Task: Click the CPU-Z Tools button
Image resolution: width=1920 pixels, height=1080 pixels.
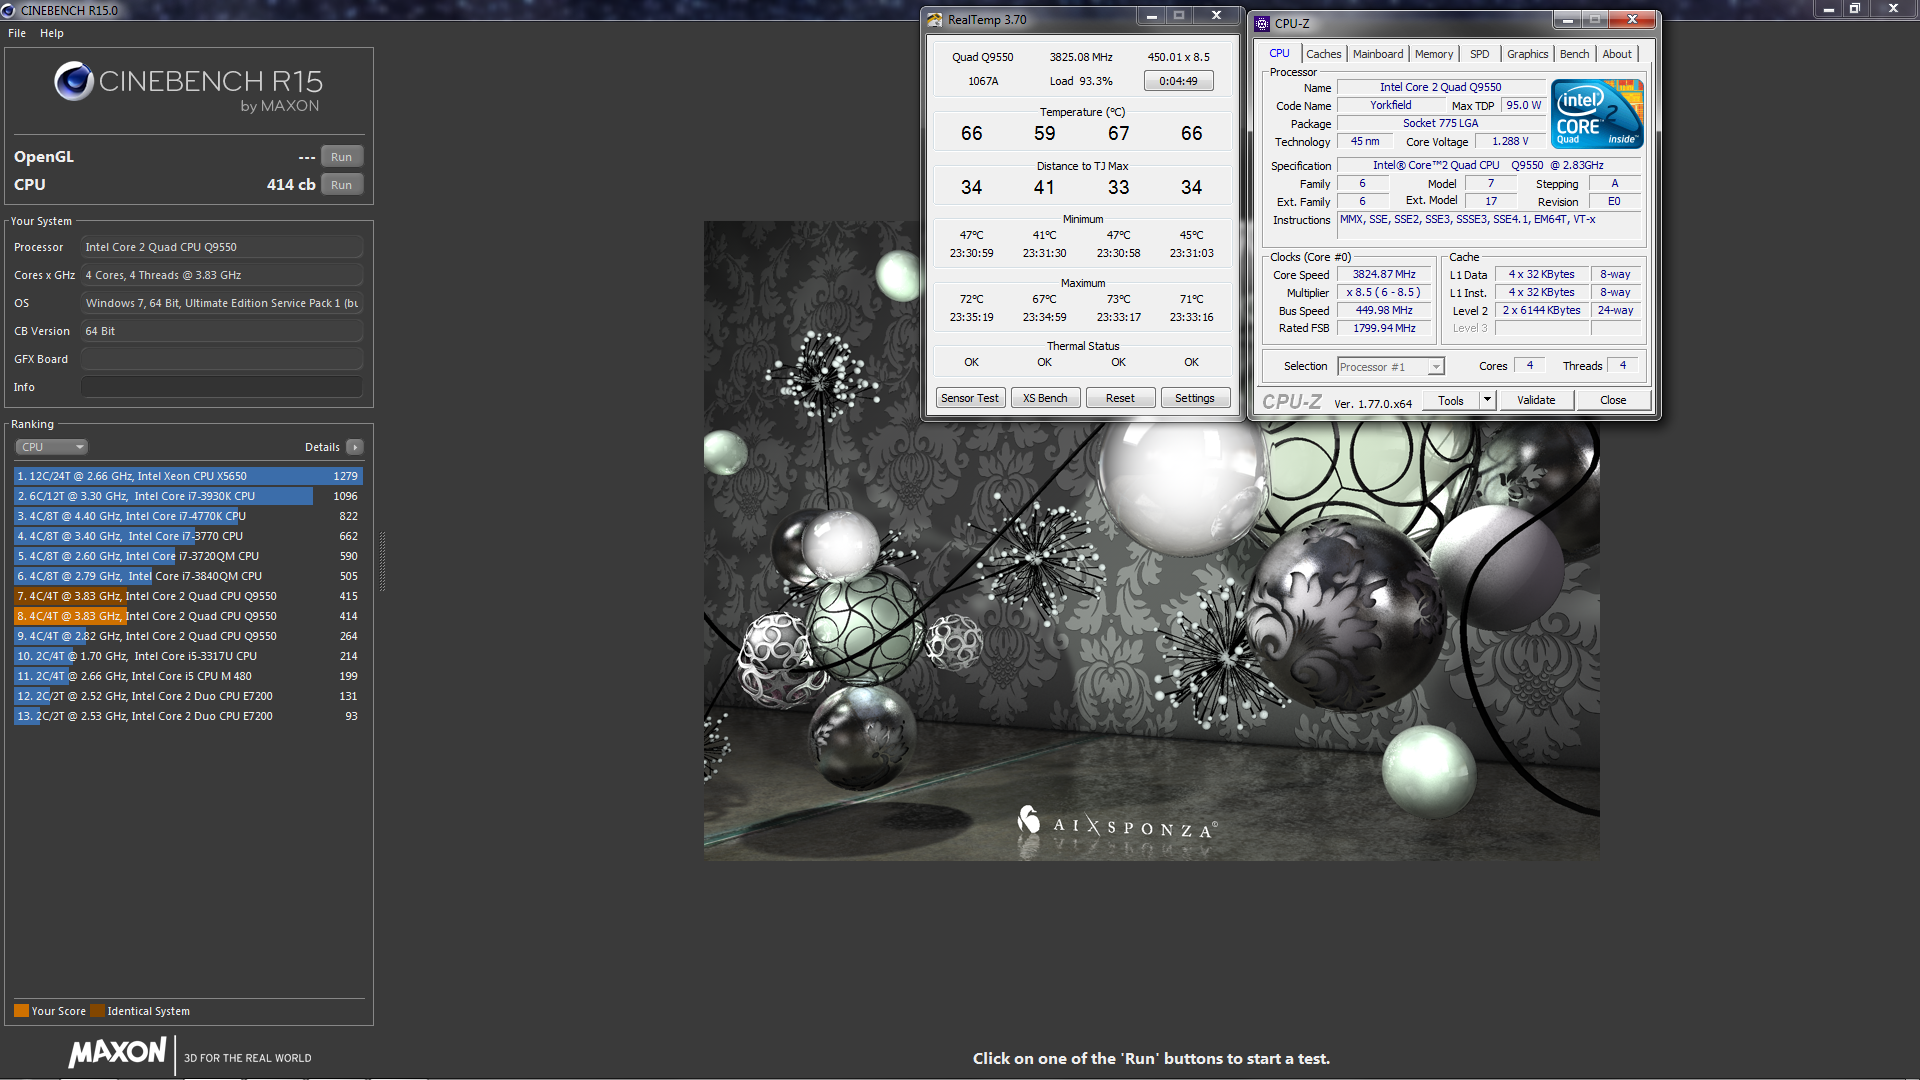Action: [1451, 400]
